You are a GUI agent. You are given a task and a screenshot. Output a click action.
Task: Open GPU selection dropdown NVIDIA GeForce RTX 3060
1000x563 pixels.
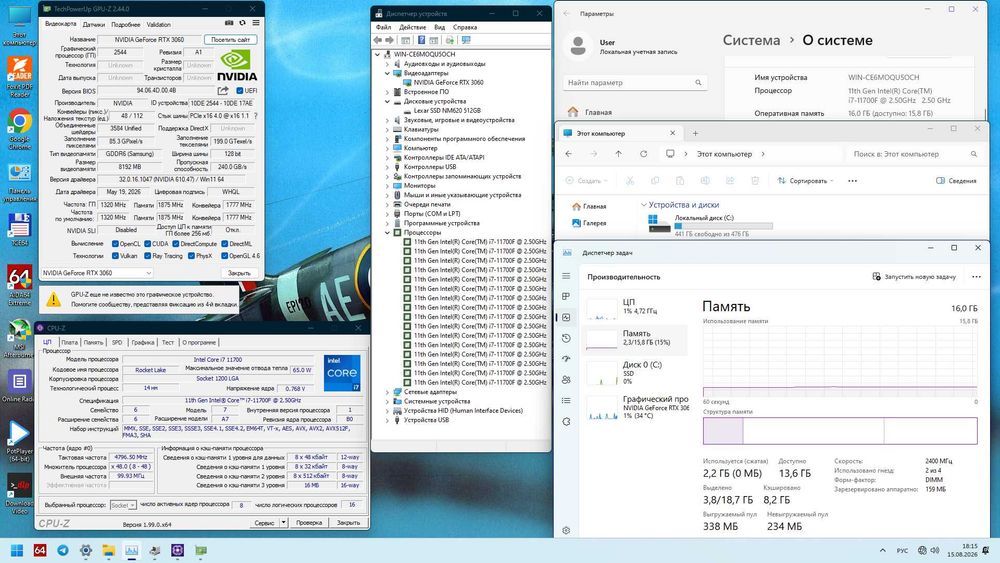click(97, 273)
